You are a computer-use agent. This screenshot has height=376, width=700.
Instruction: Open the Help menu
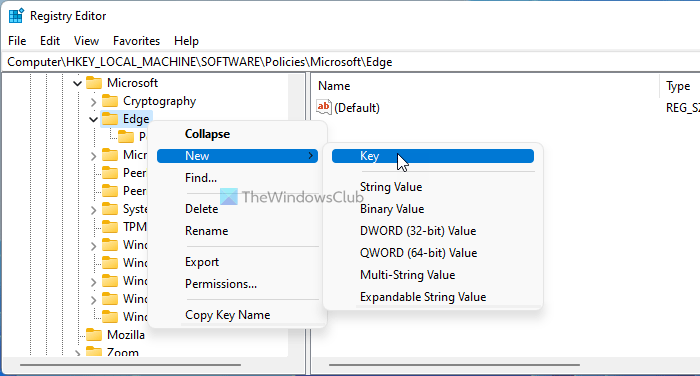coord(186,41)
